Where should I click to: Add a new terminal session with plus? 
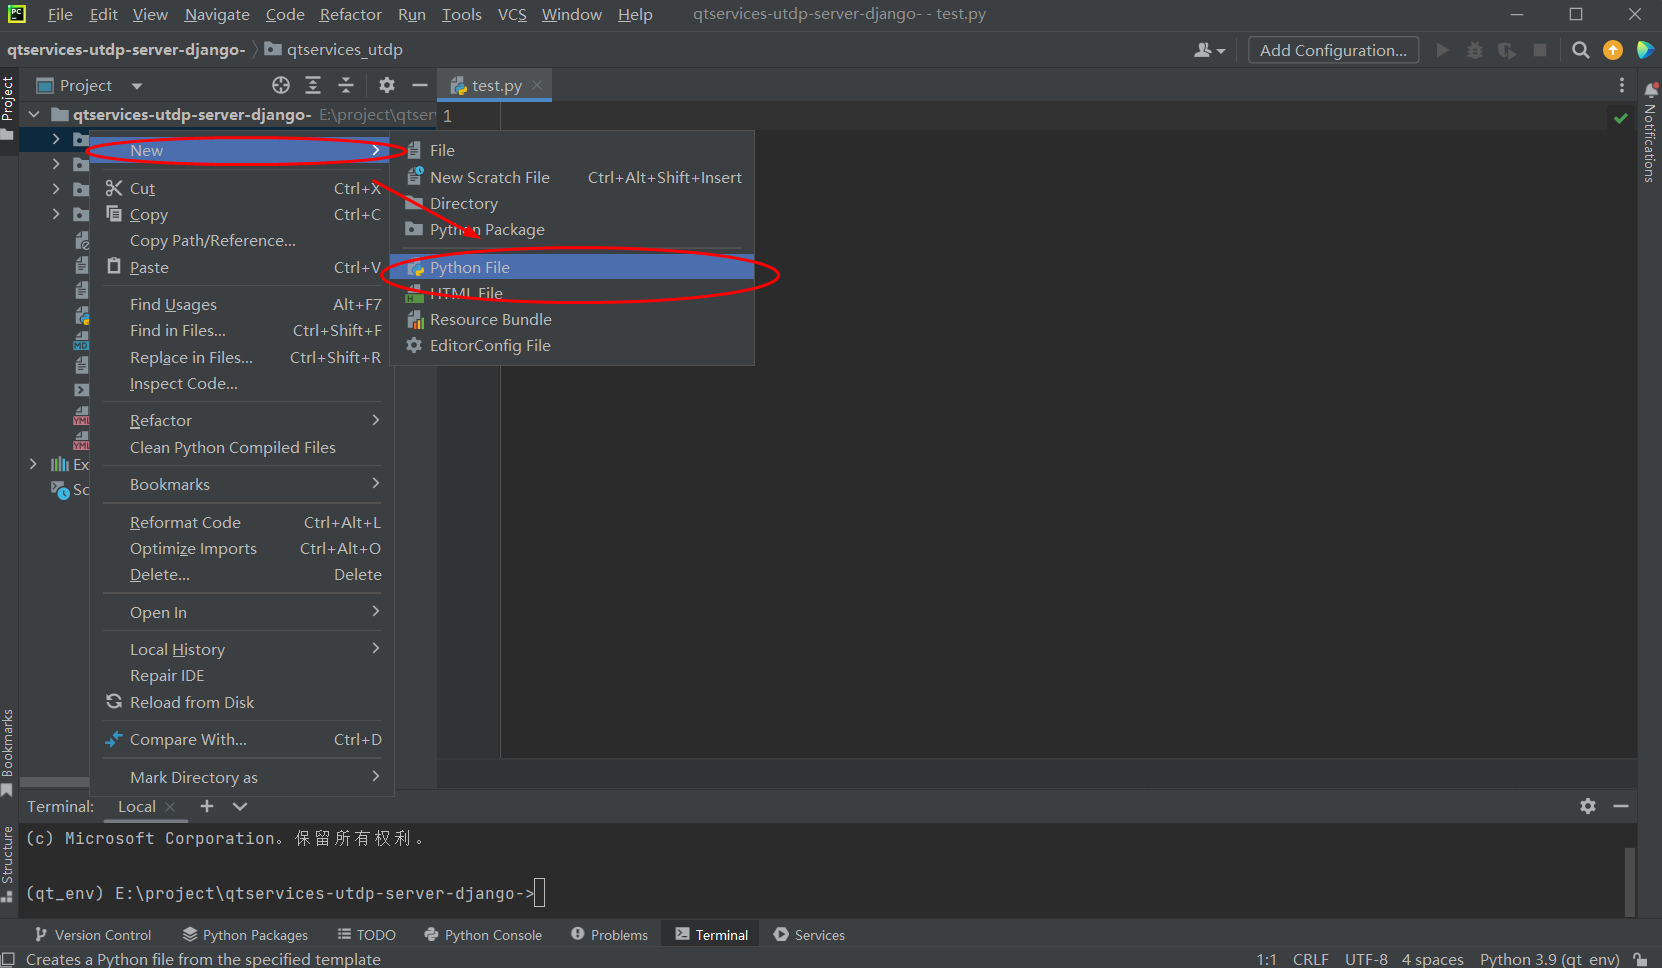(x=207, y=806)
